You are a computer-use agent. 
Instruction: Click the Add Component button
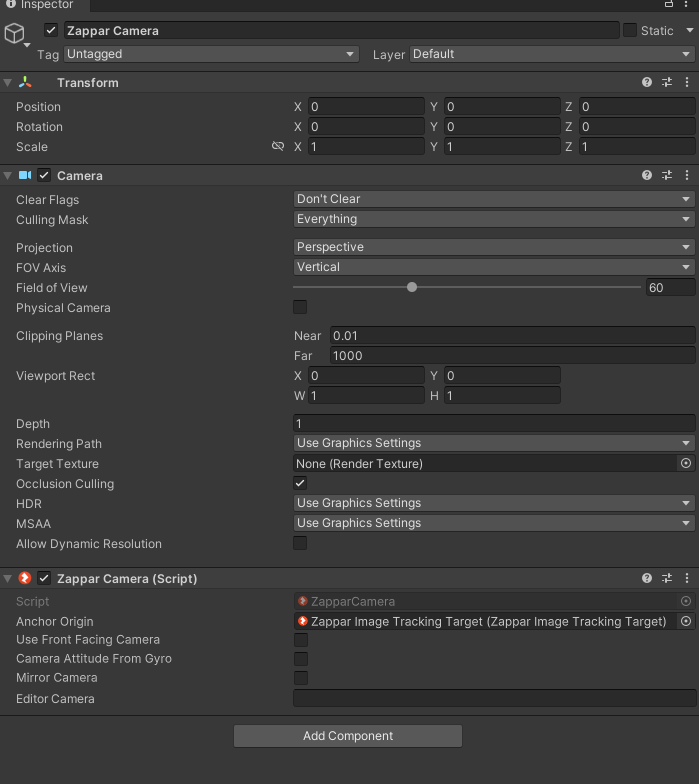pos(348,736)
